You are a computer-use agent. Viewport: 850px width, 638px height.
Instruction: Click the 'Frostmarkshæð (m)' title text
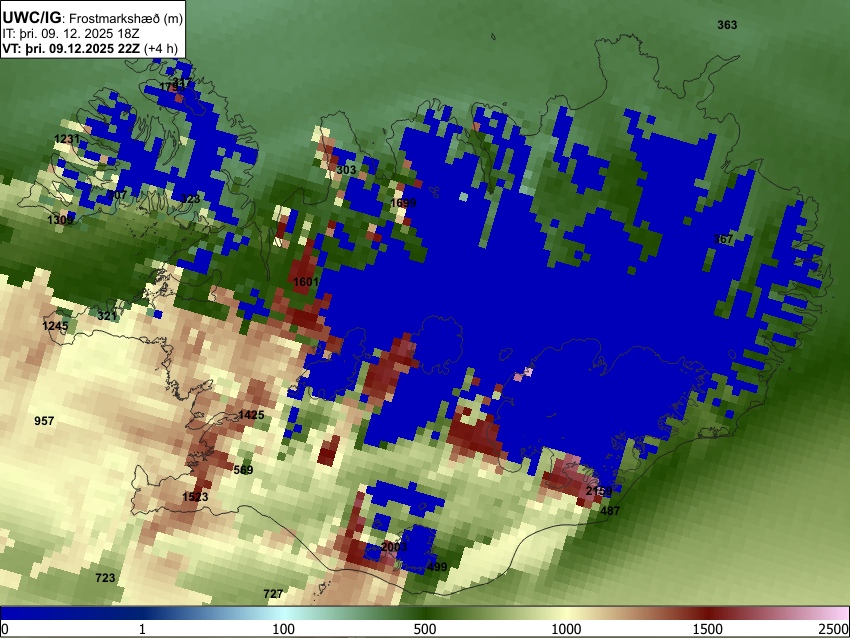click(126, 18)
